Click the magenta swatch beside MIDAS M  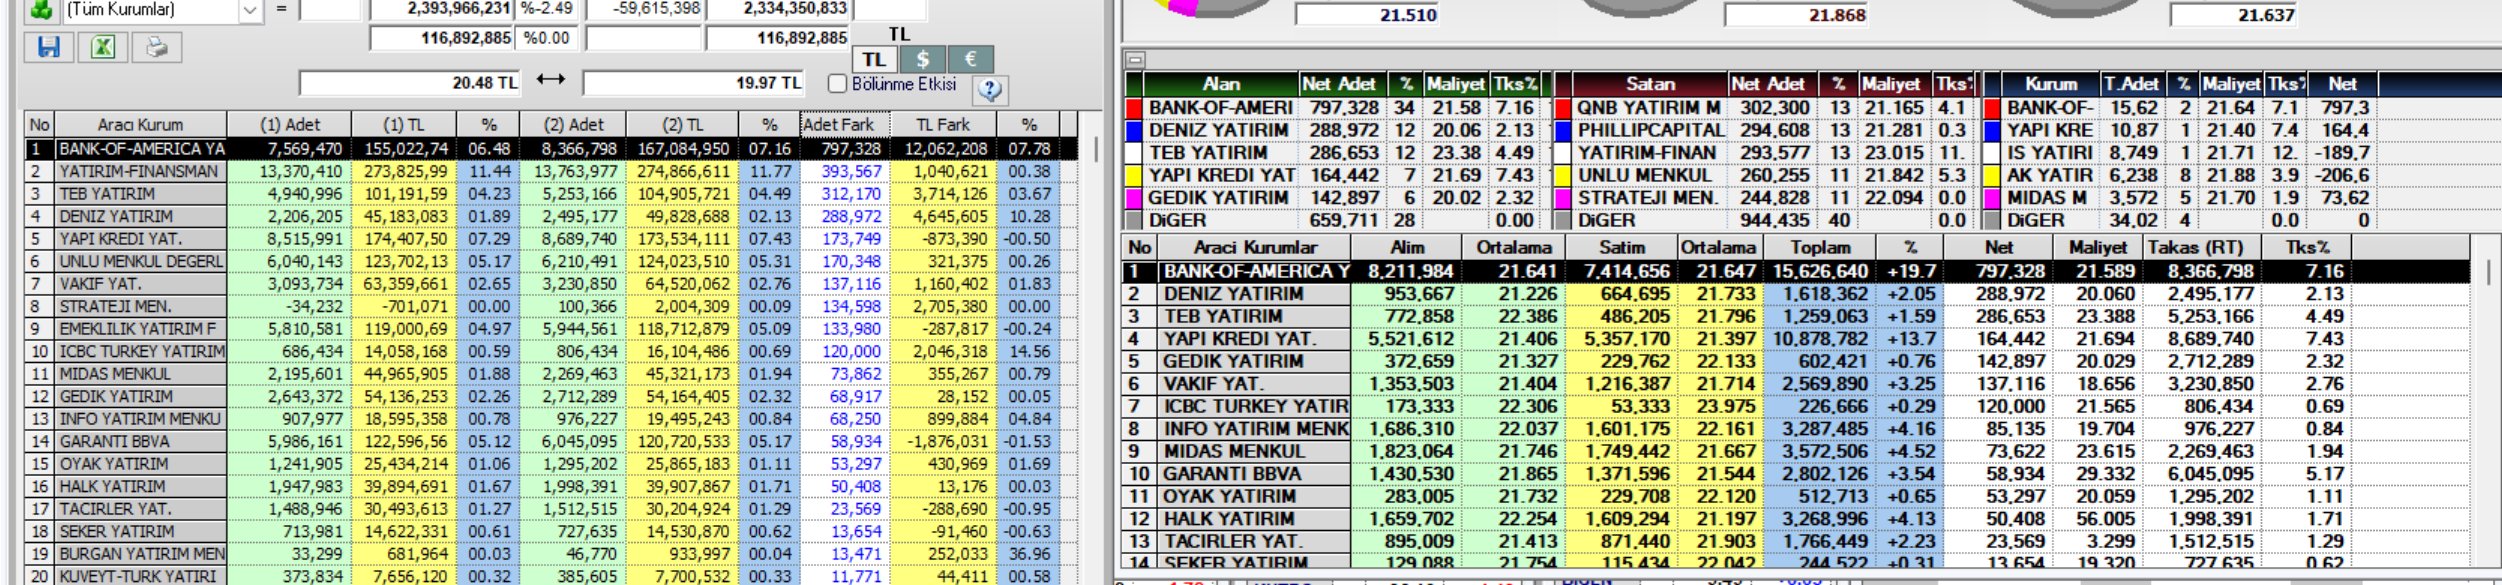tap(1992, 198)
